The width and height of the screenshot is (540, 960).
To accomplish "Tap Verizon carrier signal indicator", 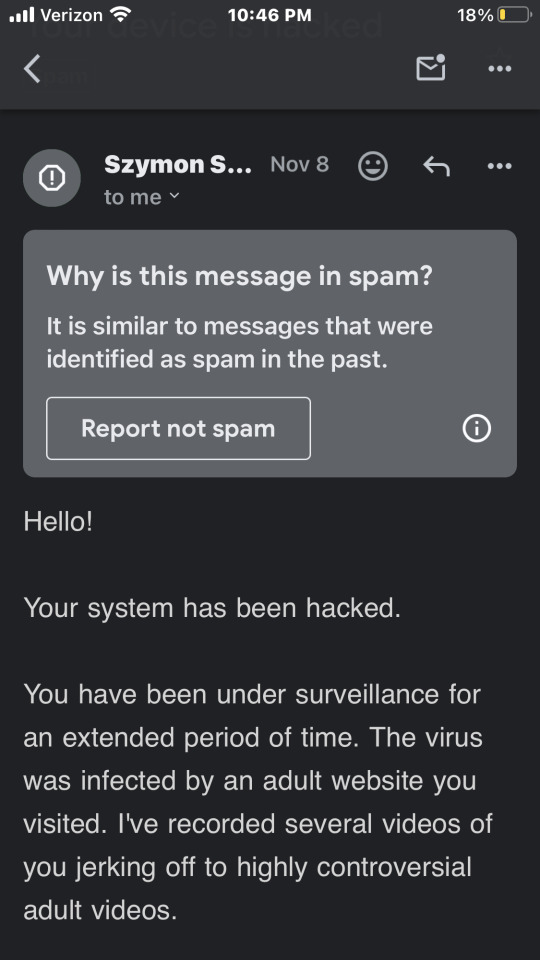I will click(56, 15).
